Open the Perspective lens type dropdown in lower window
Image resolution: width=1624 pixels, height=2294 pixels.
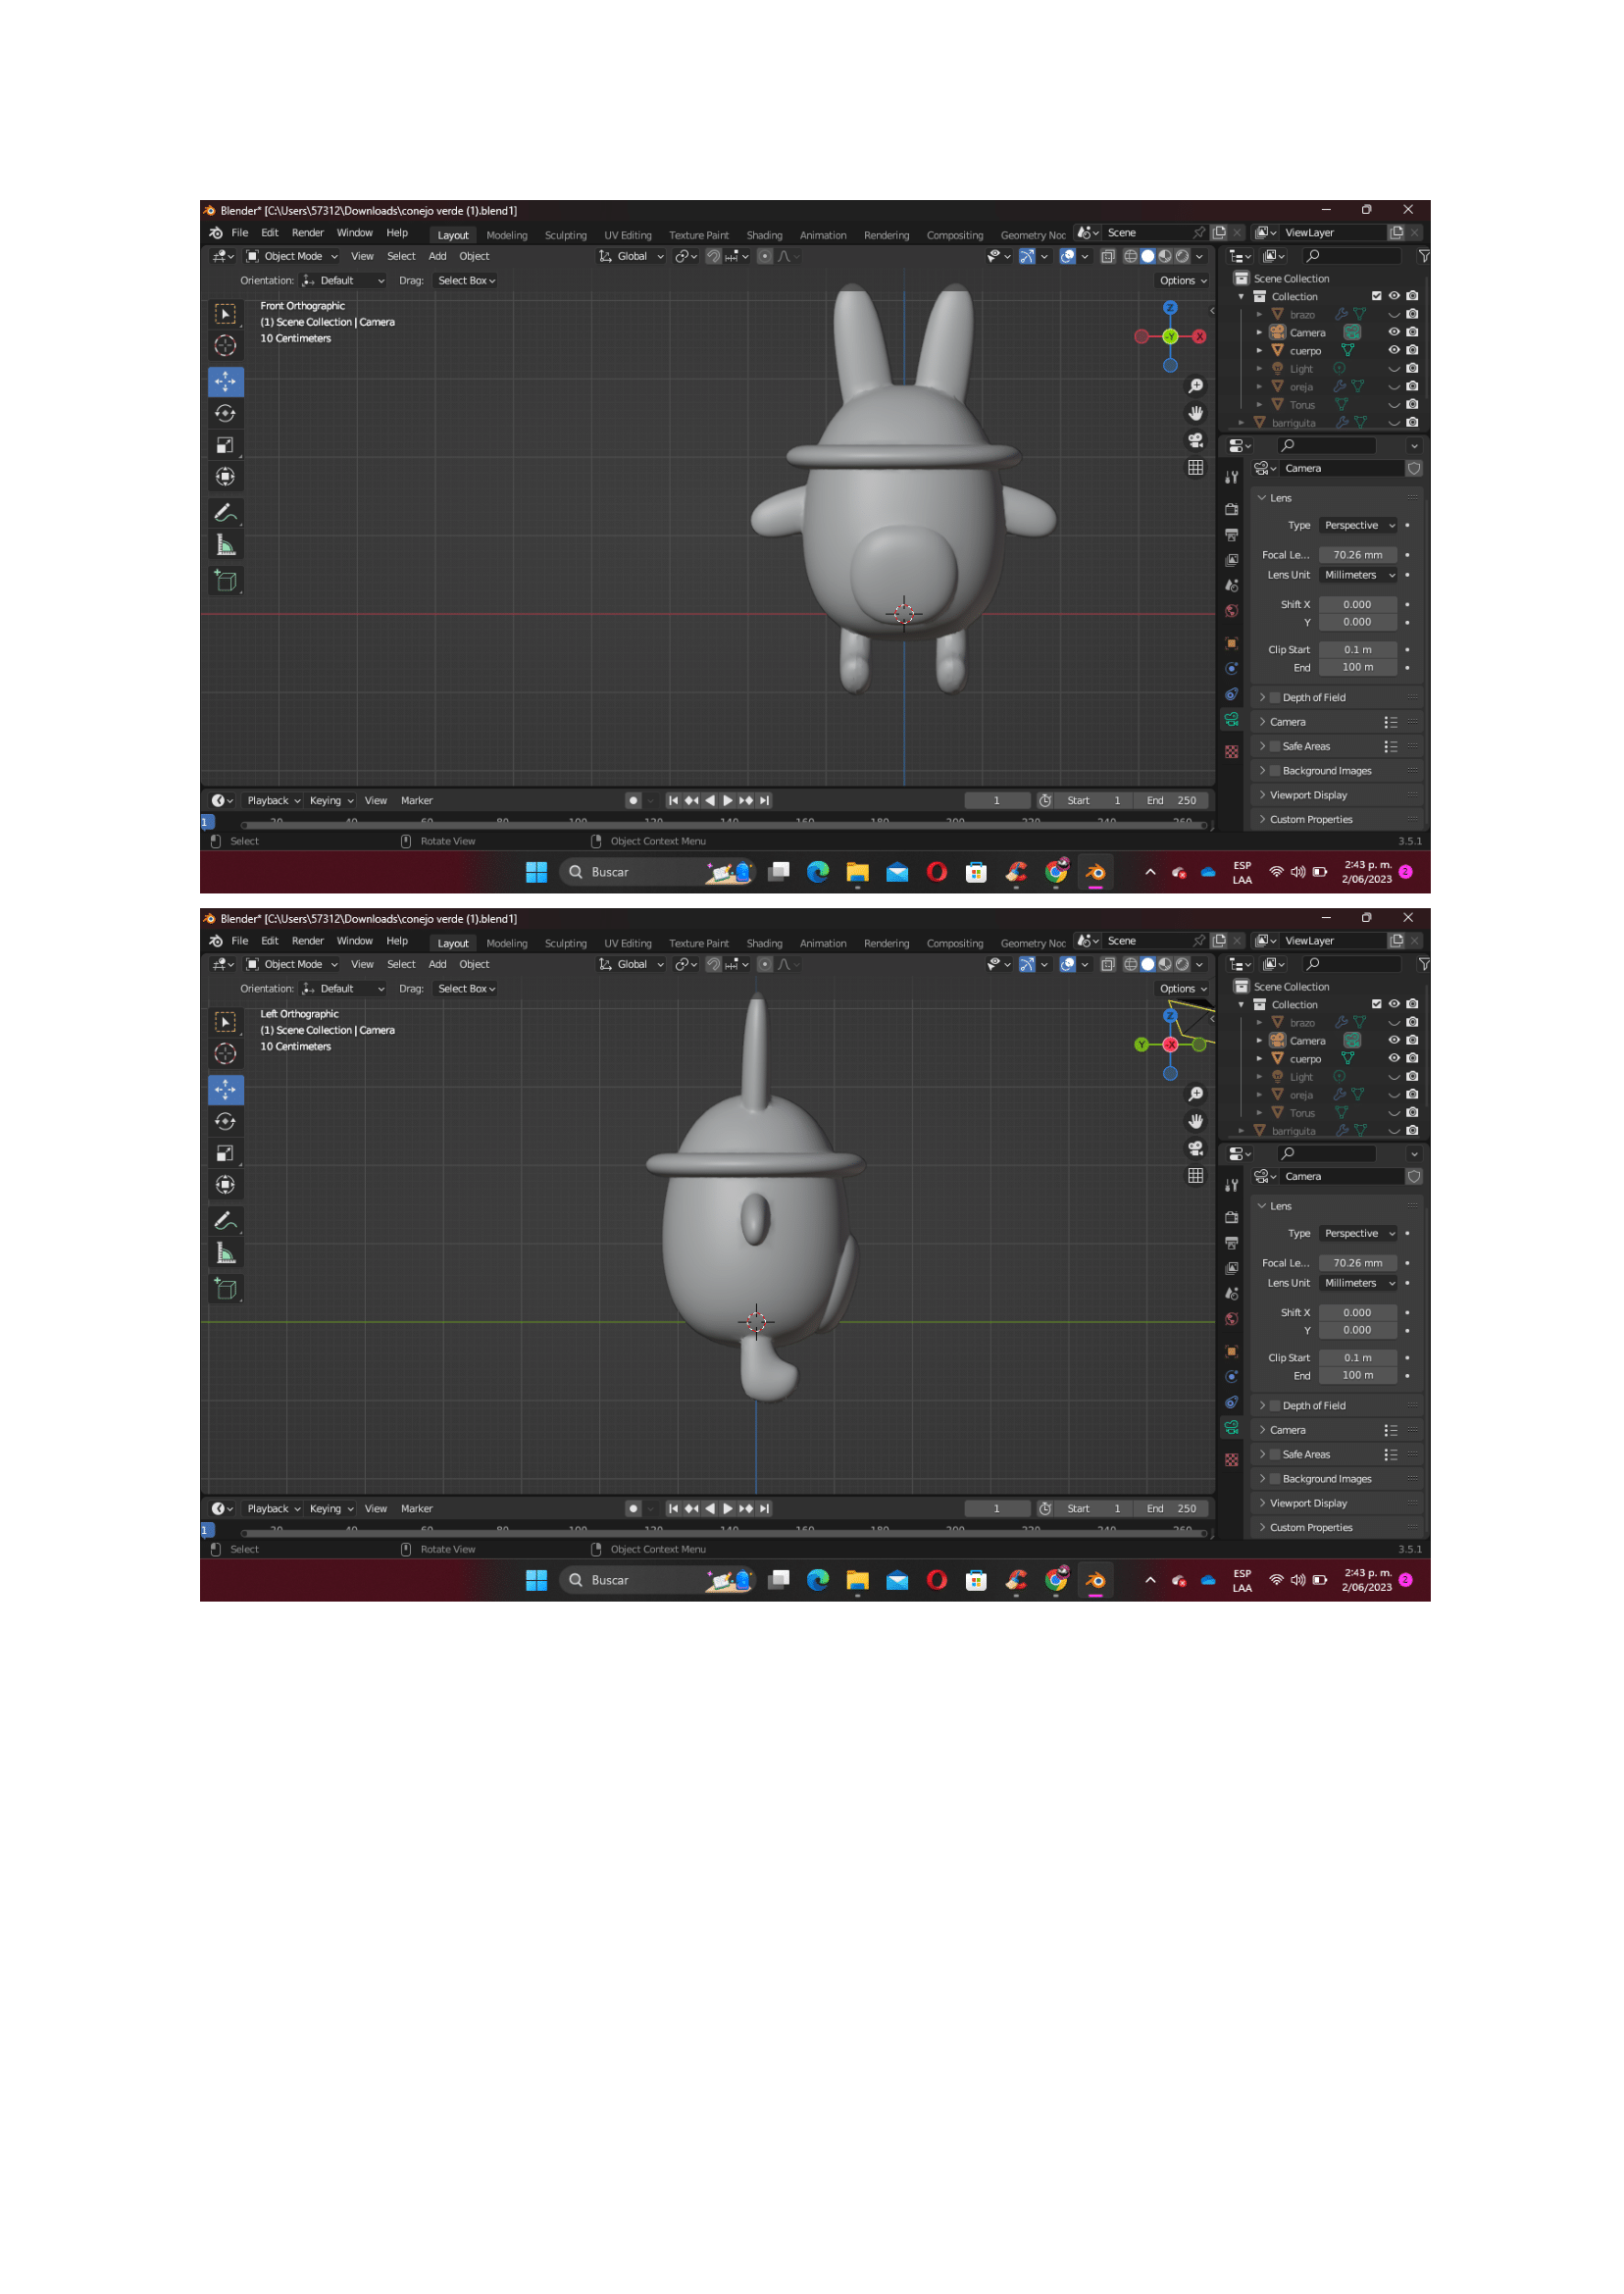tap(1358, 1233)
